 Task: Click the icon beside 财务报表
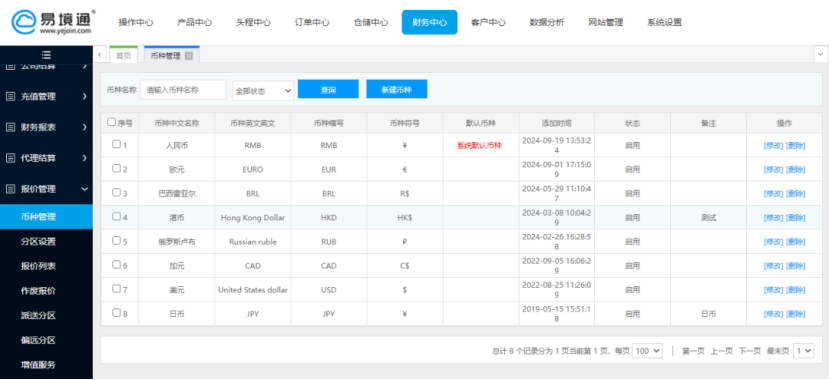[10, 128]
